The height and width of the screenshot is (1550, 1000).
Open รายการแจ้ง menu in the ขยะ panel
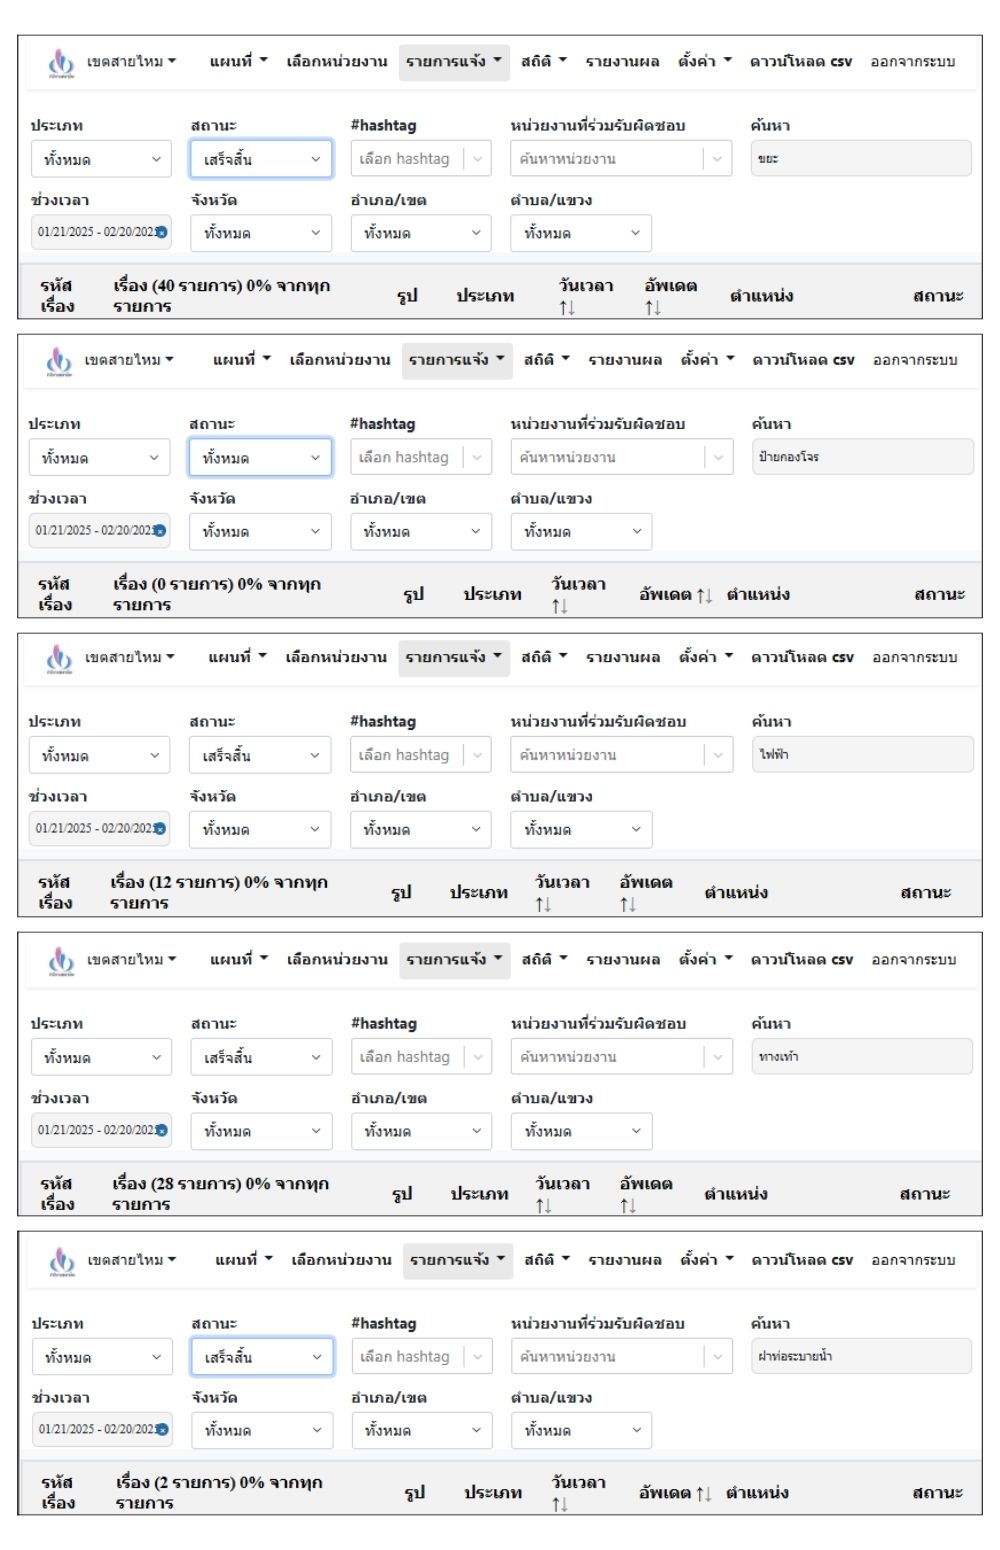454,62
